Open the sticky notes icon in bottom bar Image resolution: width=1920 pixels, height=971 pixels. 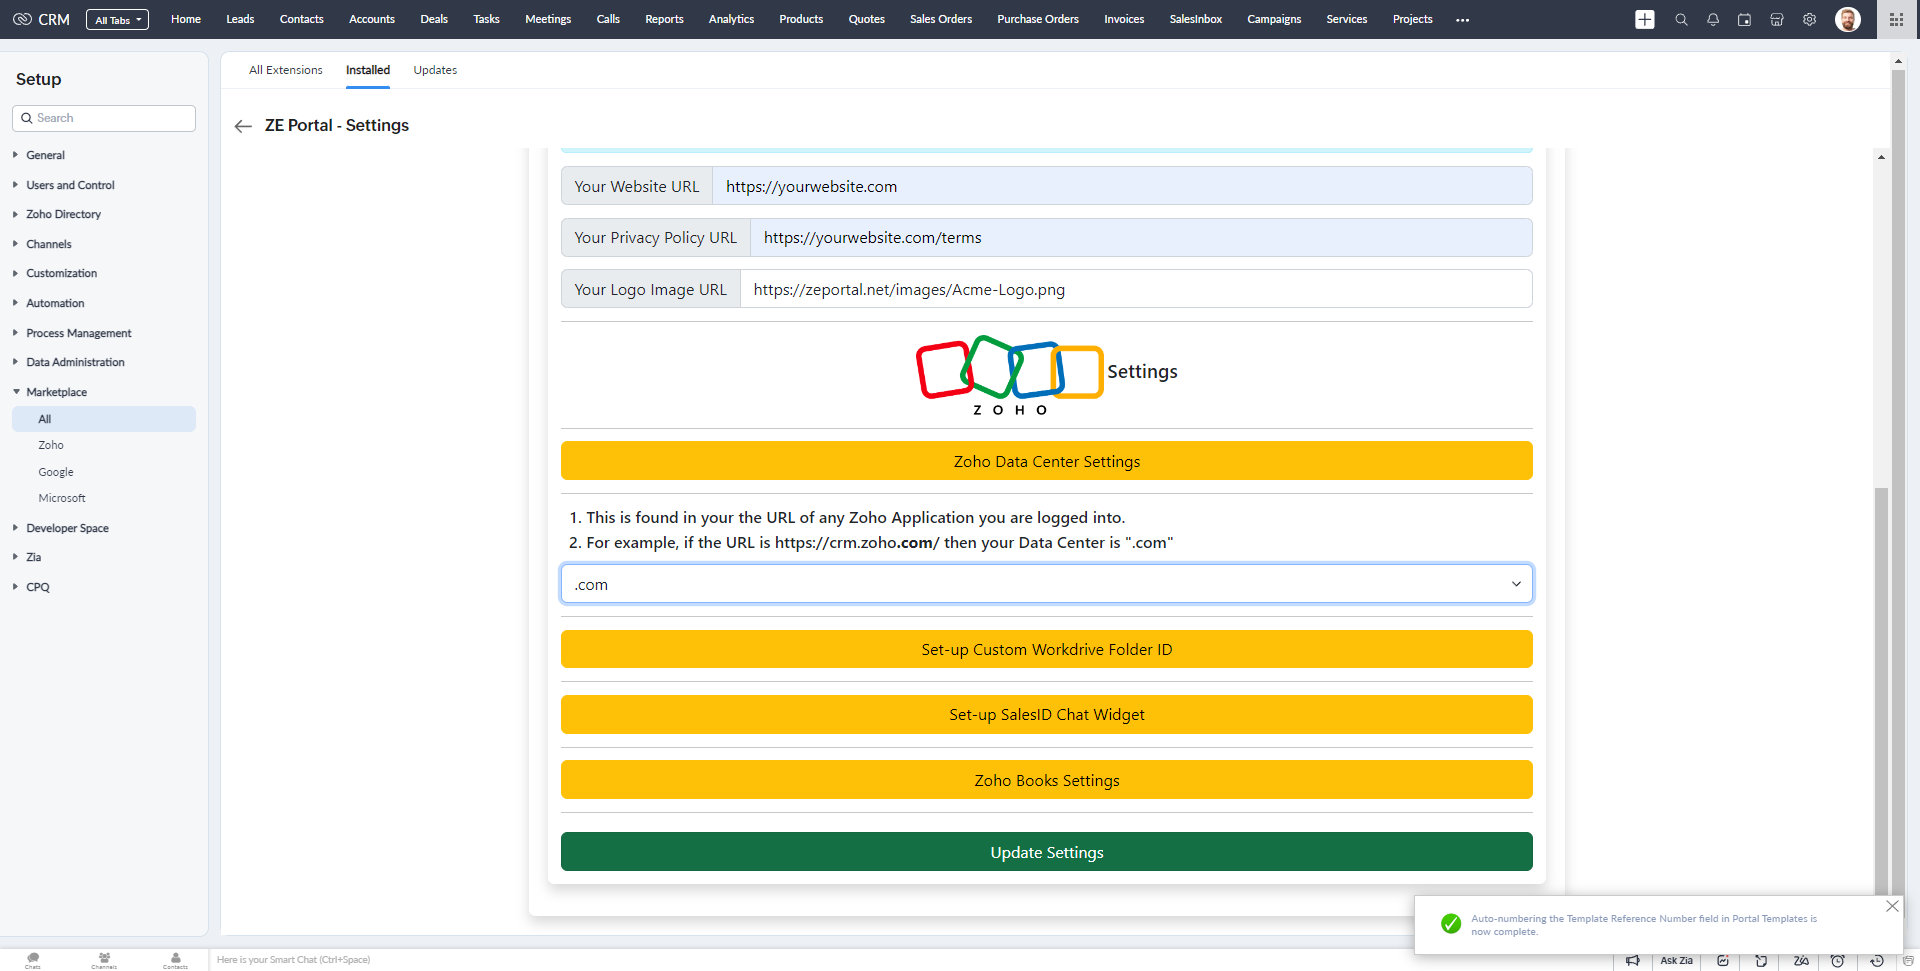(1761, 961)
